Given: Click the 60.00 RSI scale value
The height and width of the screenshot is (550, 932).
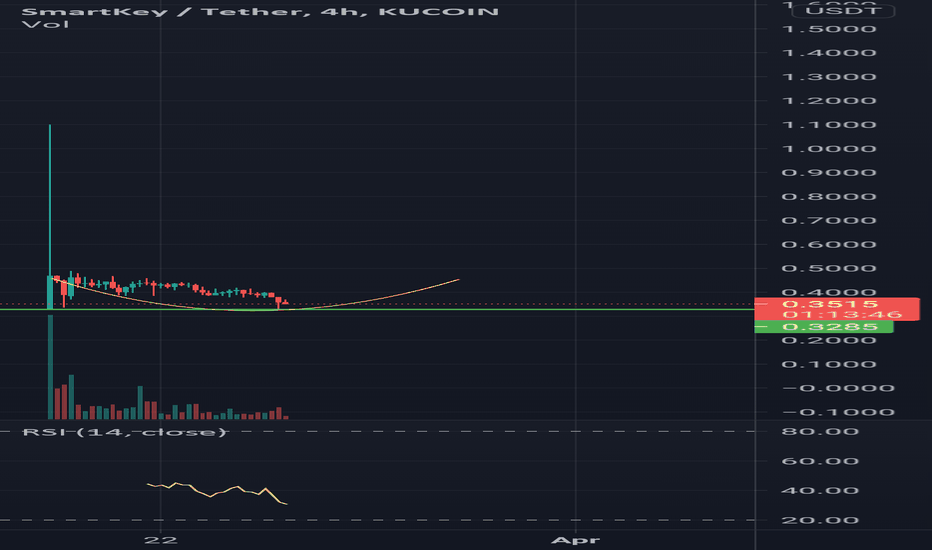Looking at the screenshot, I should click(x=820, y=461).
